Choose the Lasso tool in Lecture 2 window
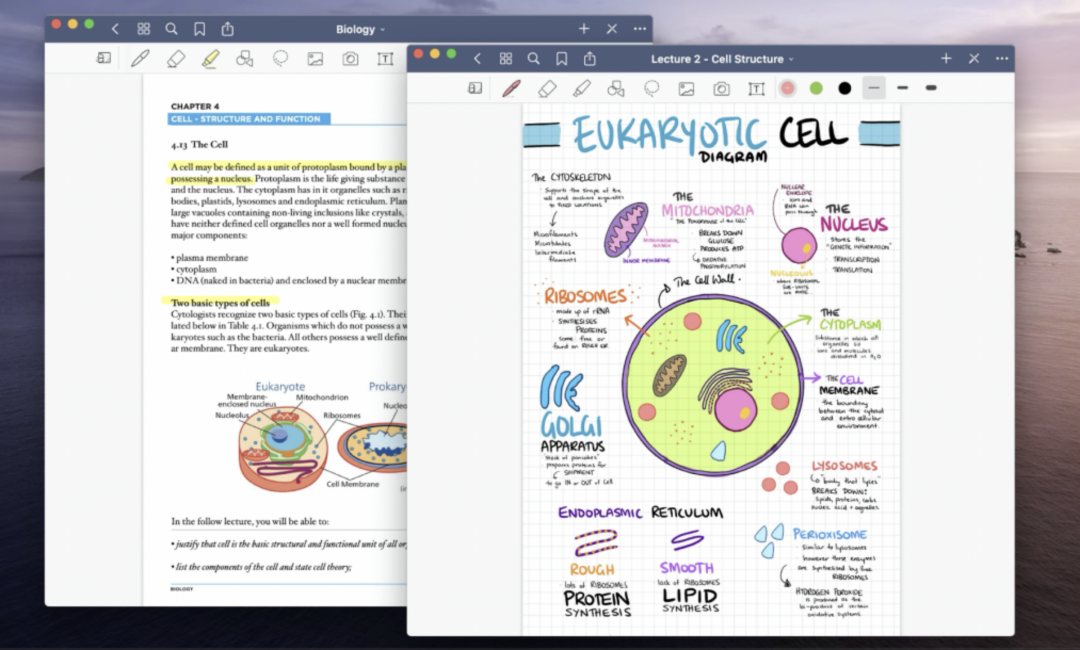The height and width of the screenshot is (650, 1080). pyautogui.click(x=652, y=88)
